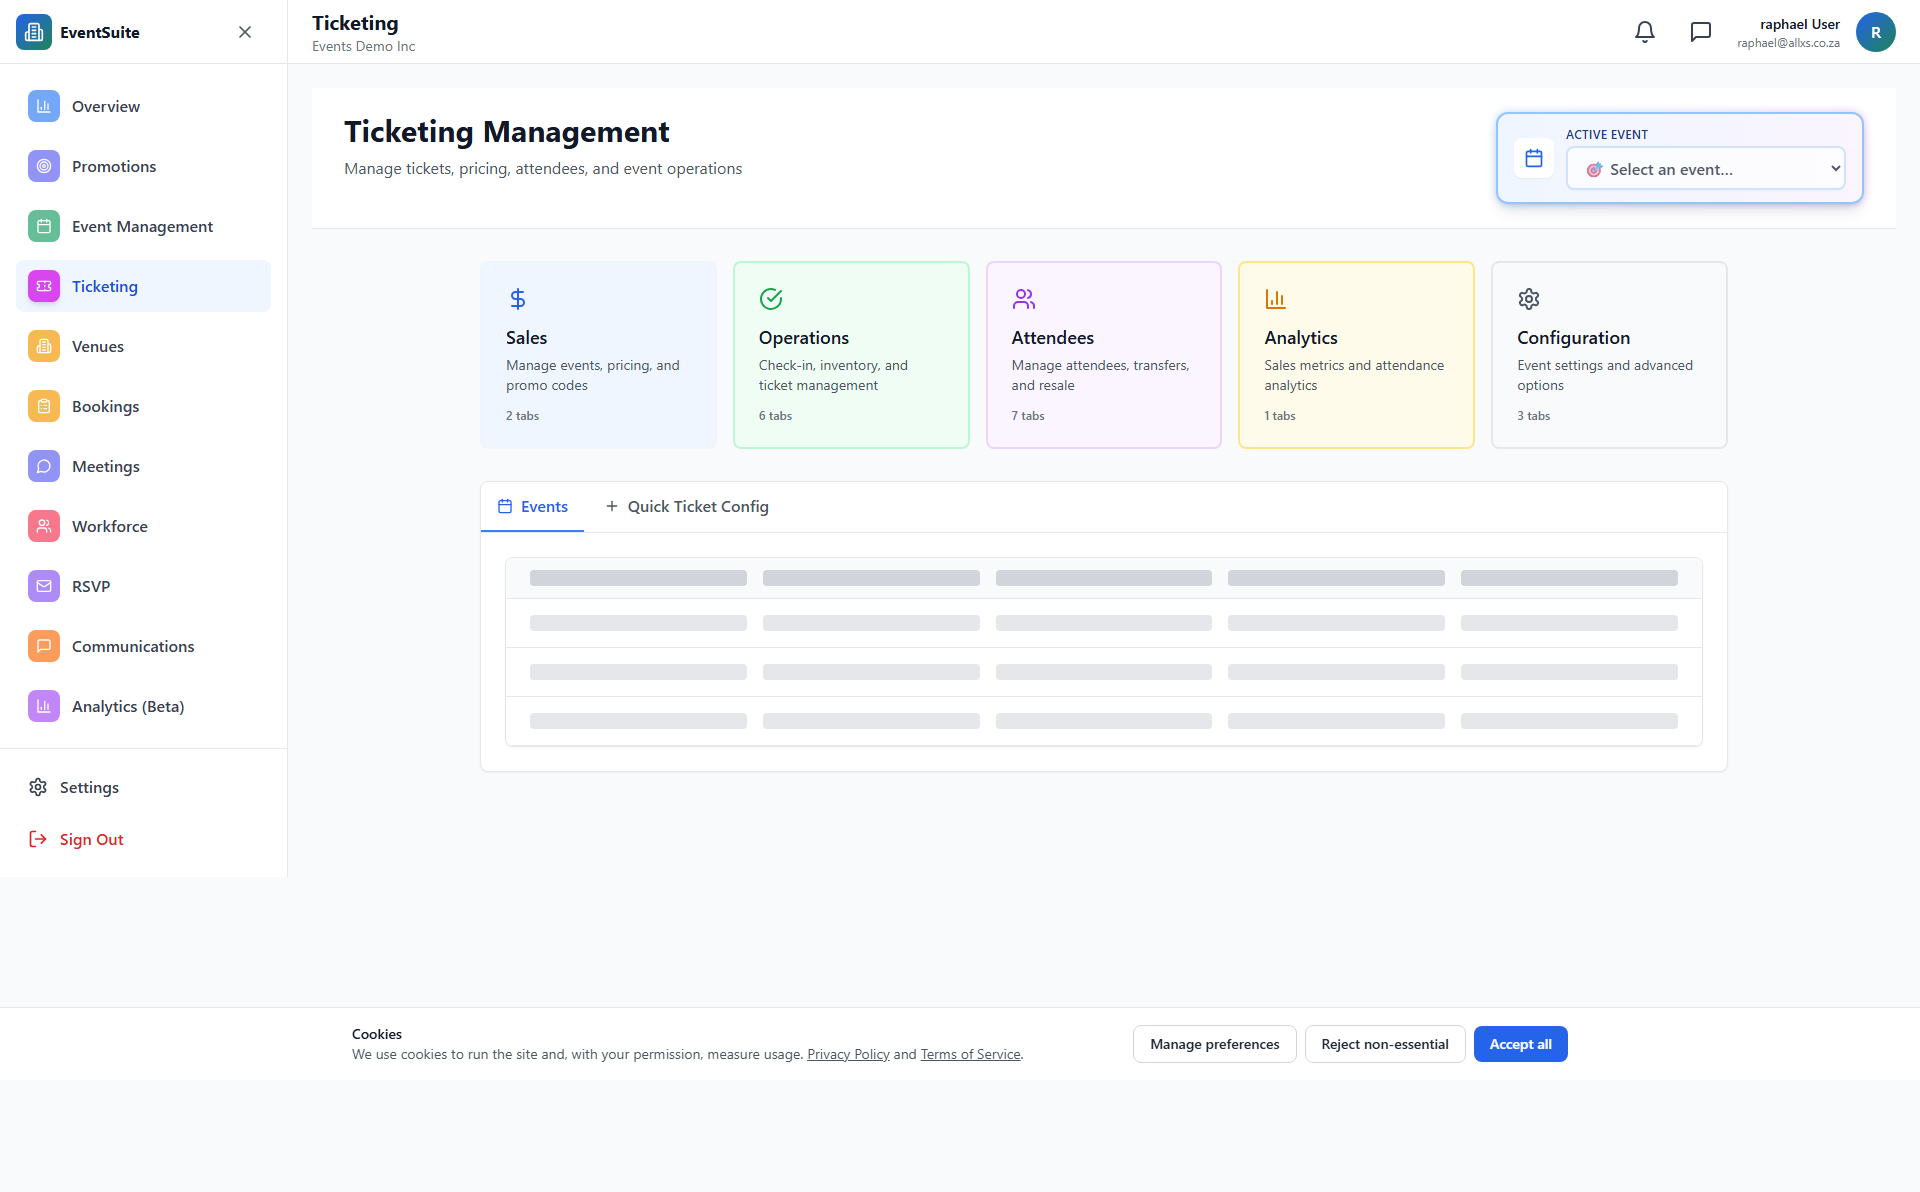Select the Workforce people icon
This screenshot has height=1192, width=1920.
coord(43,526)
